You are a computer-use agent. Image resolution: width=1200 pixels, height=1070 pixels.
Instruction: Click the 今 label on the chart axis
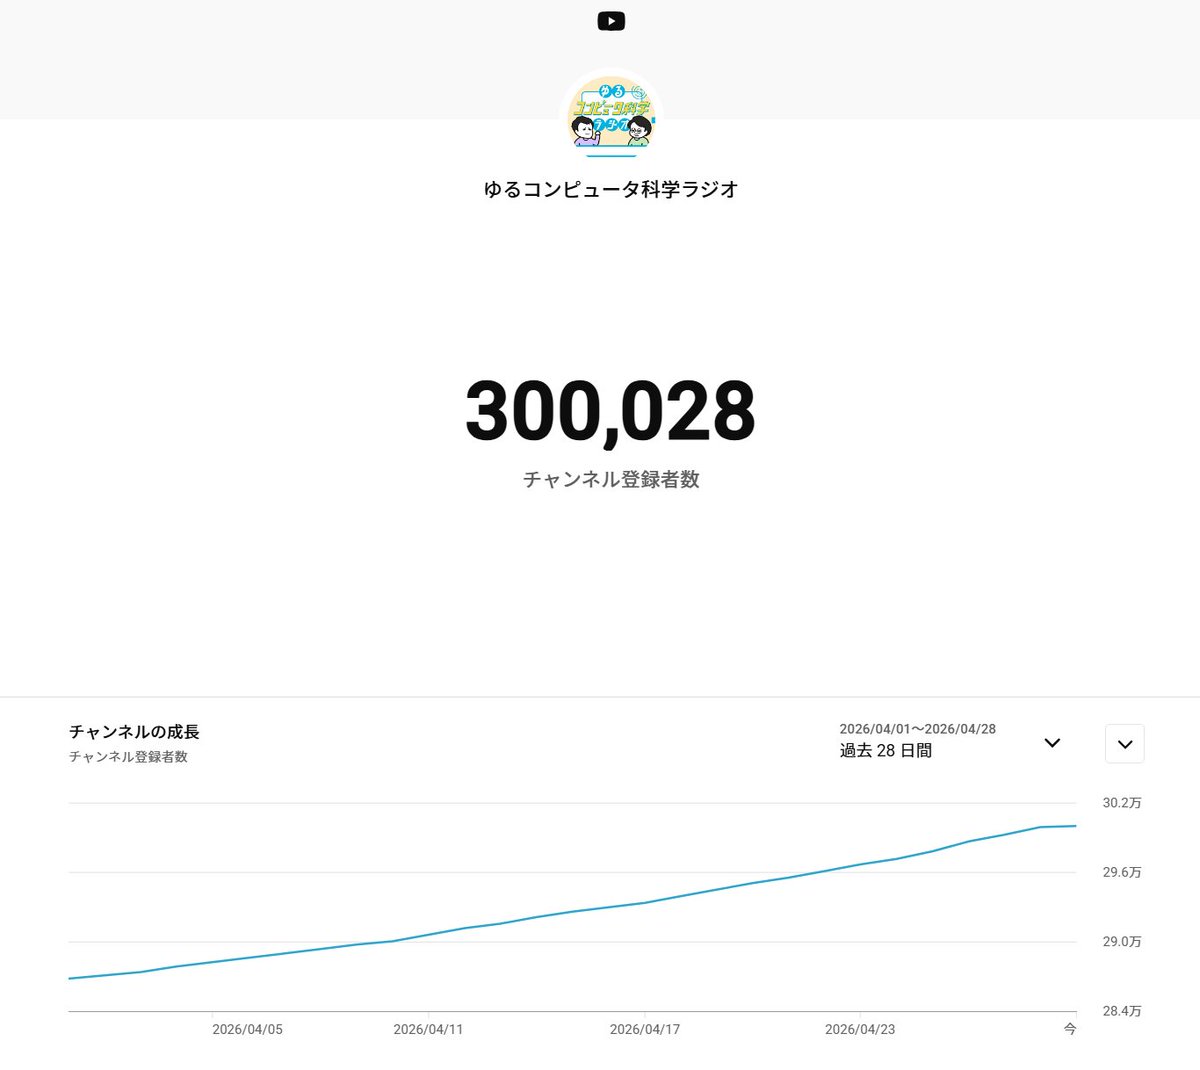[1069, 1028]
